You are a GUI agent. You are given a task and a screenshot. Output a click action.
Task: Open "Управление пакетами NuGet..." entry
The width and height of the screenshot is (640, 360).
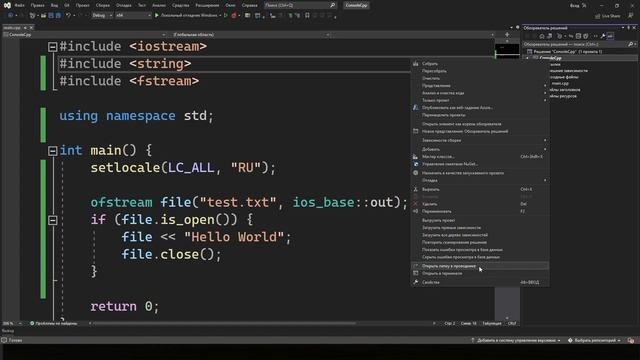coord(480,164)
